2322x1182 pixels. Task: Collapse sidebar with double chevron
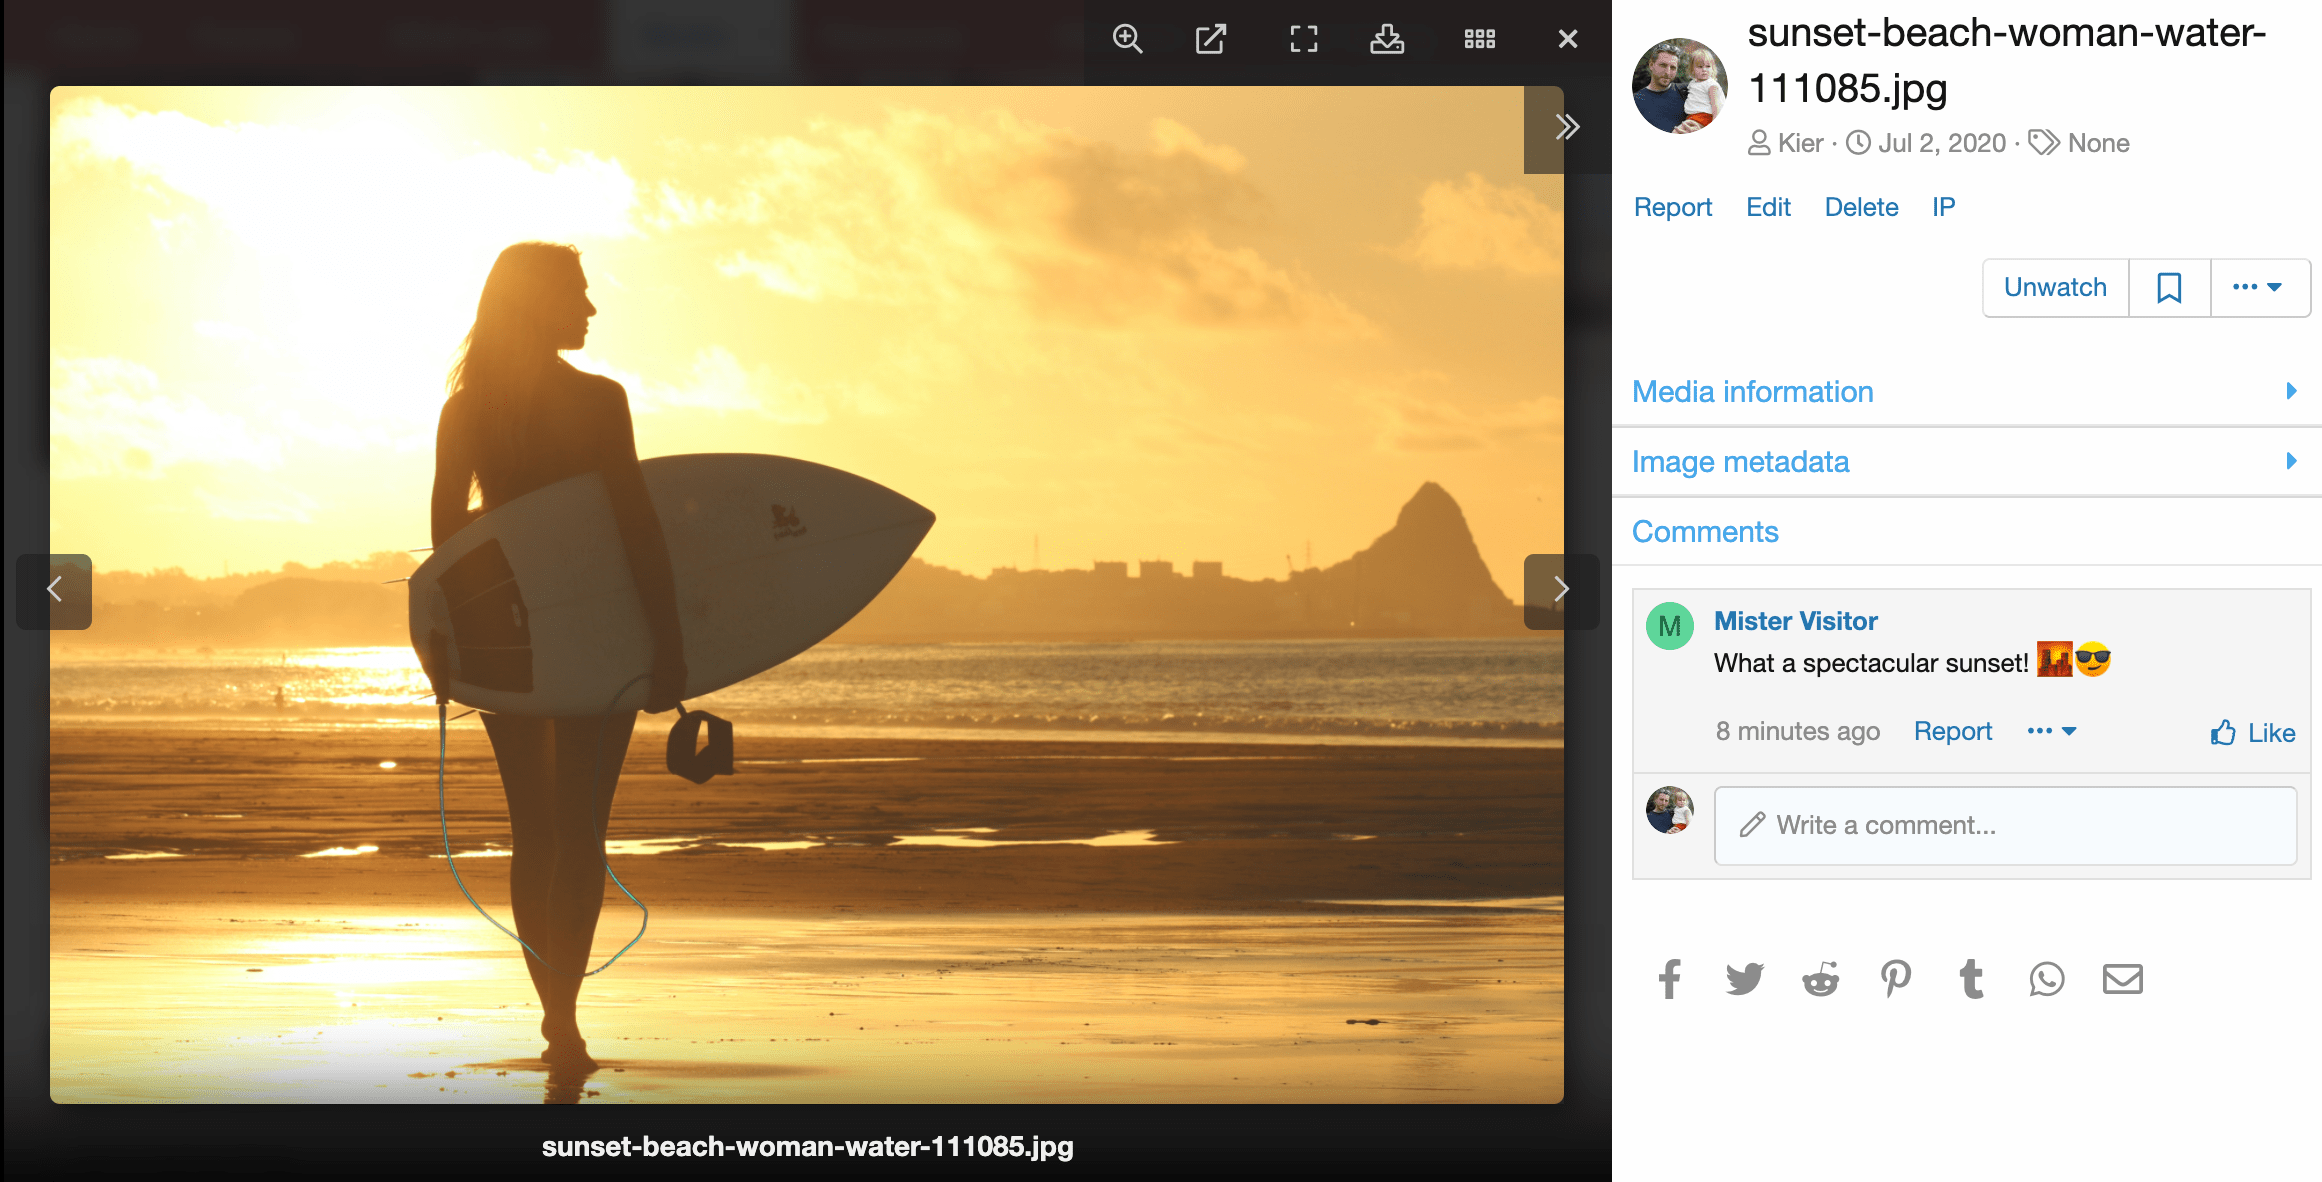click(x=1566, y=127)
